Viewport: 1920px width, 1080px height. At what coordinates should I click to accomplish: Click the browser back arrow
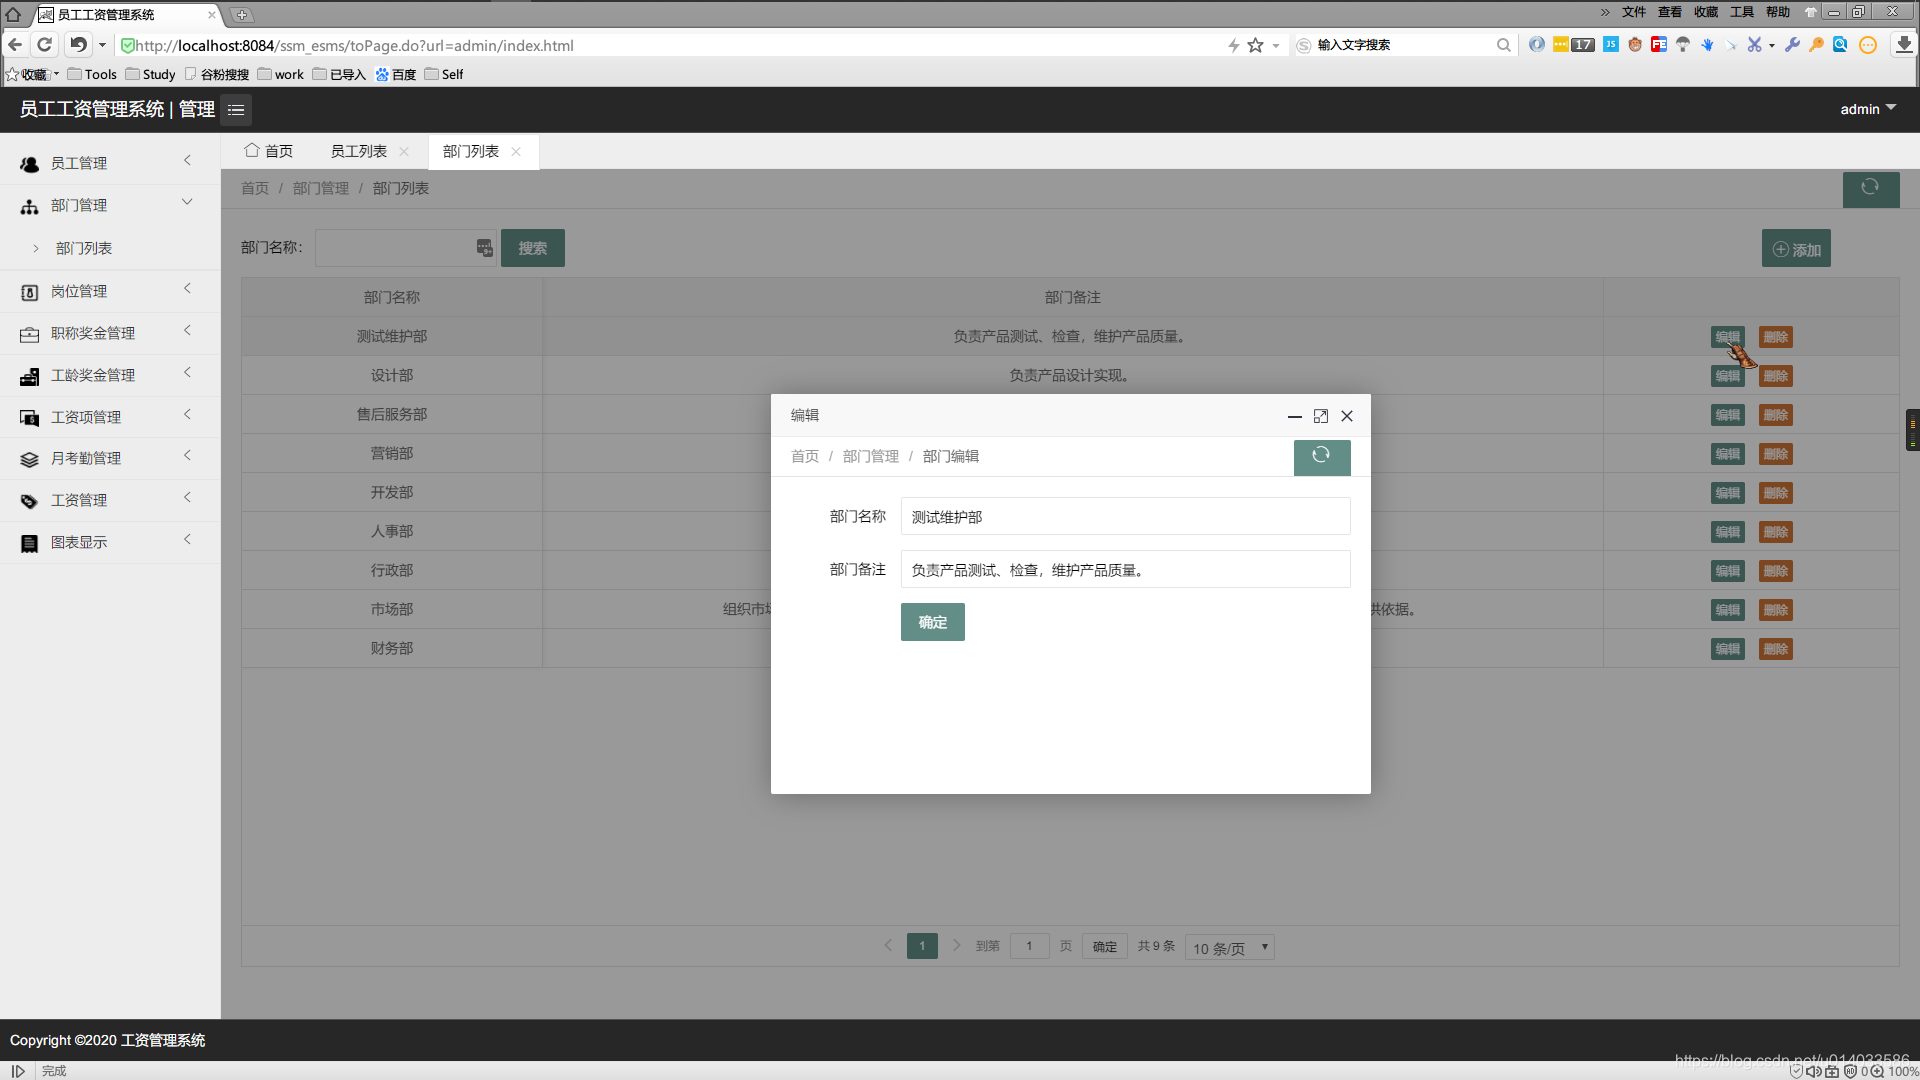[x=15, y=45]
